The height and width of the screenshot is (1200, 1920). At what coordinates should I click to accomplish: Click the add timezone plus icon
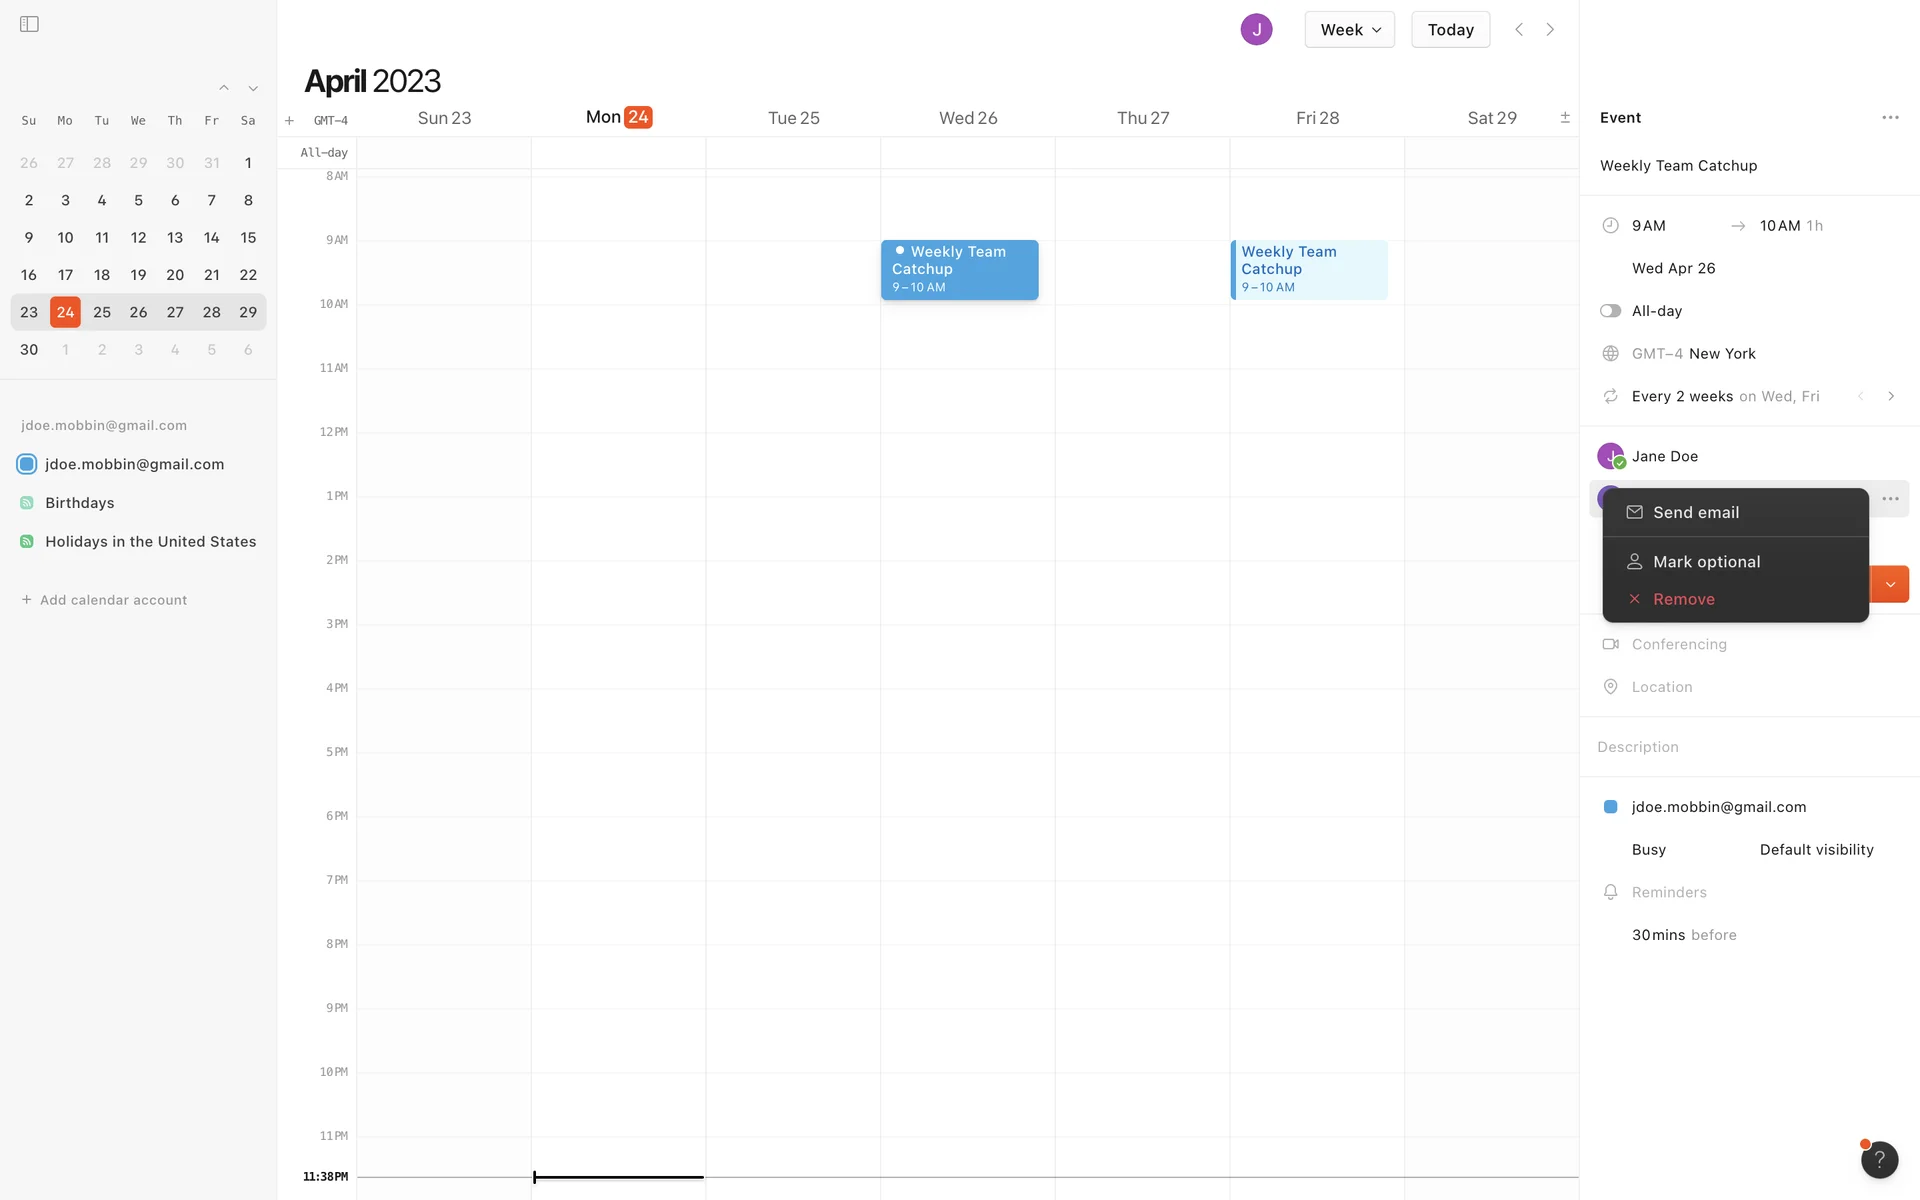[x=289, y=121]
